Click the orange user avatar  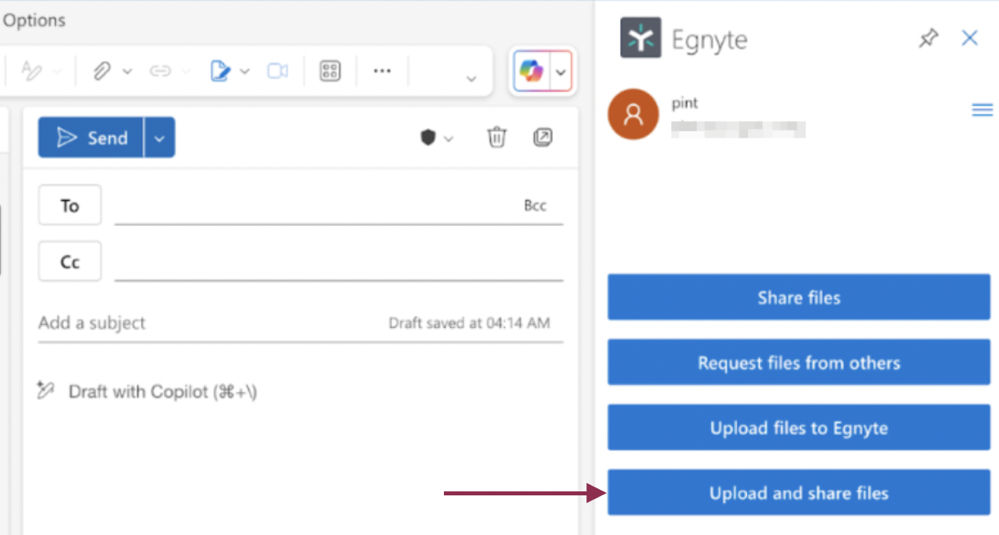coord(633,114)
